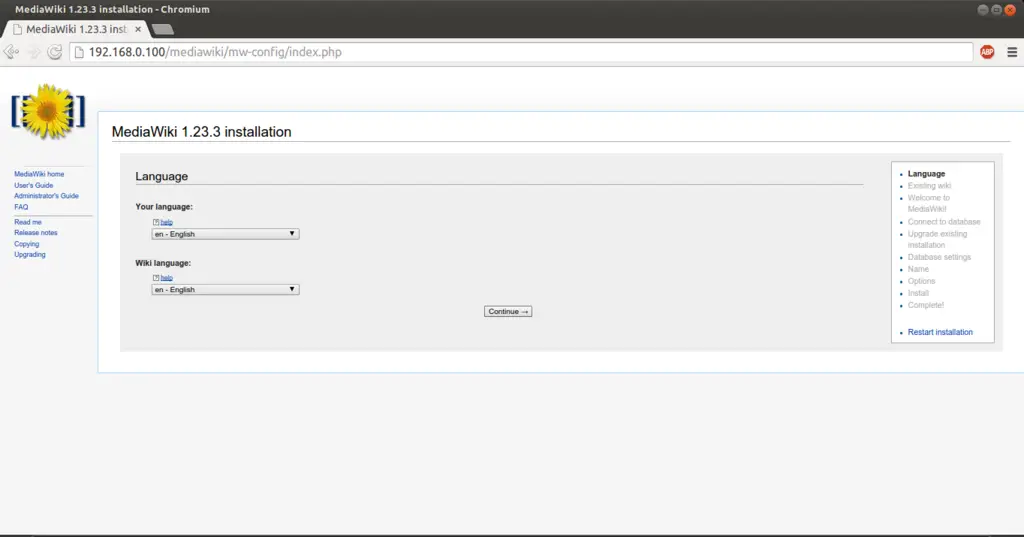
Task: Click the MediaWiki sunflower logo
Action: (48, 112)
